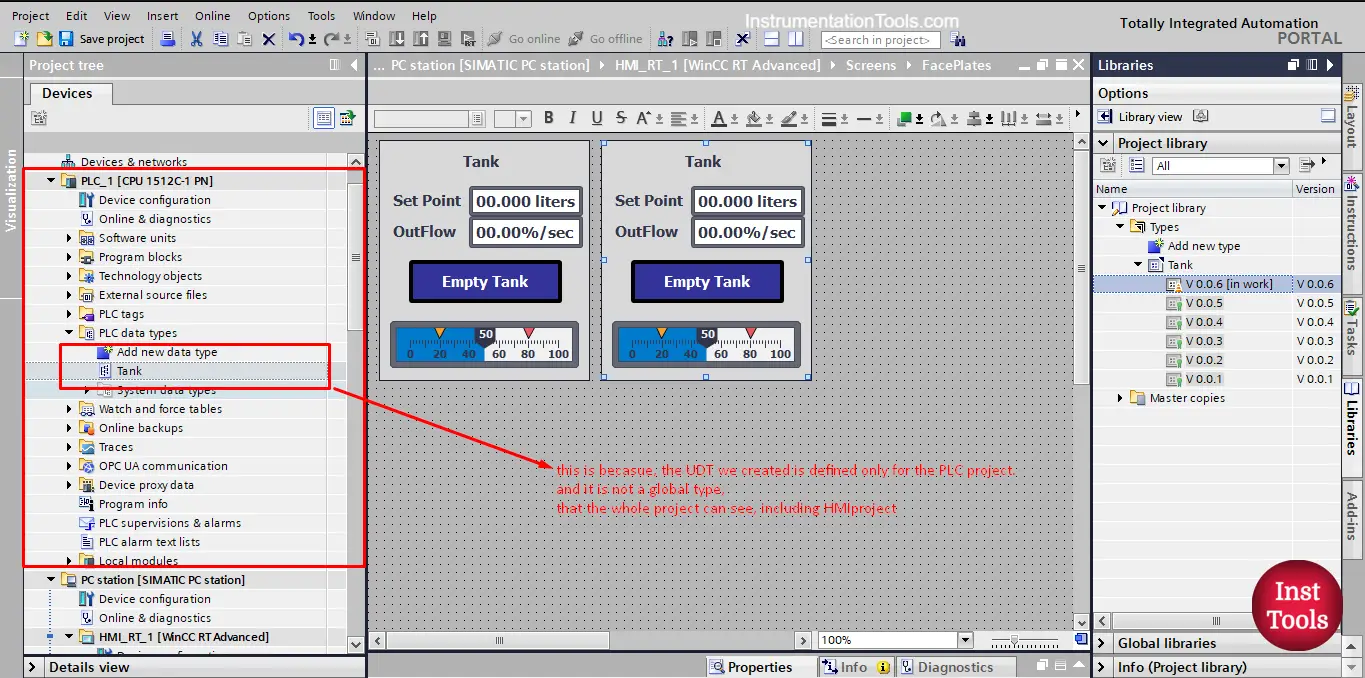Click the Open project icon
Screen dimensions: 1365x678
pos(44,39)
